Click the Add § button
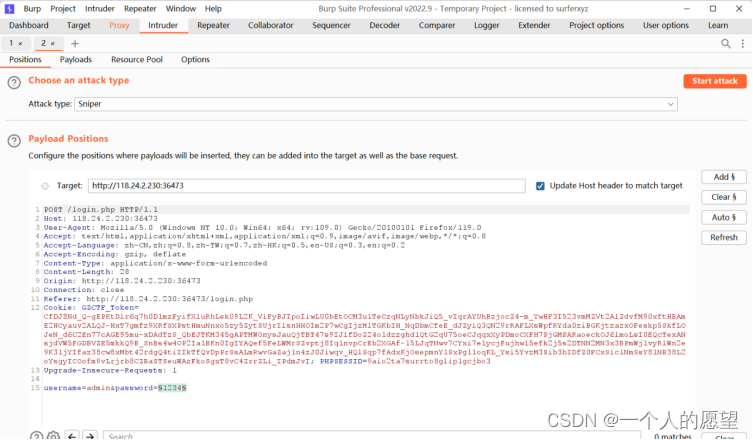This screenshot has height=440, width=753. (x=724, y=177)
